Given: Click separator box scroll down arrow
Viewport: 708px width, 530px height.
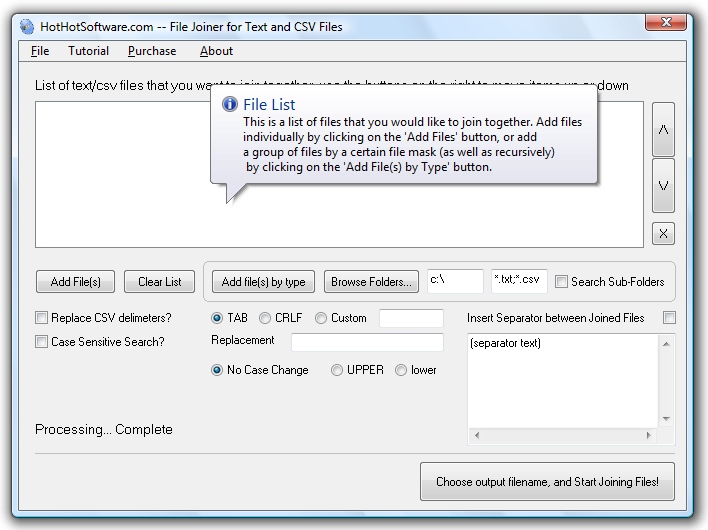Looking at the screenshot, I should tap(666, 419).
